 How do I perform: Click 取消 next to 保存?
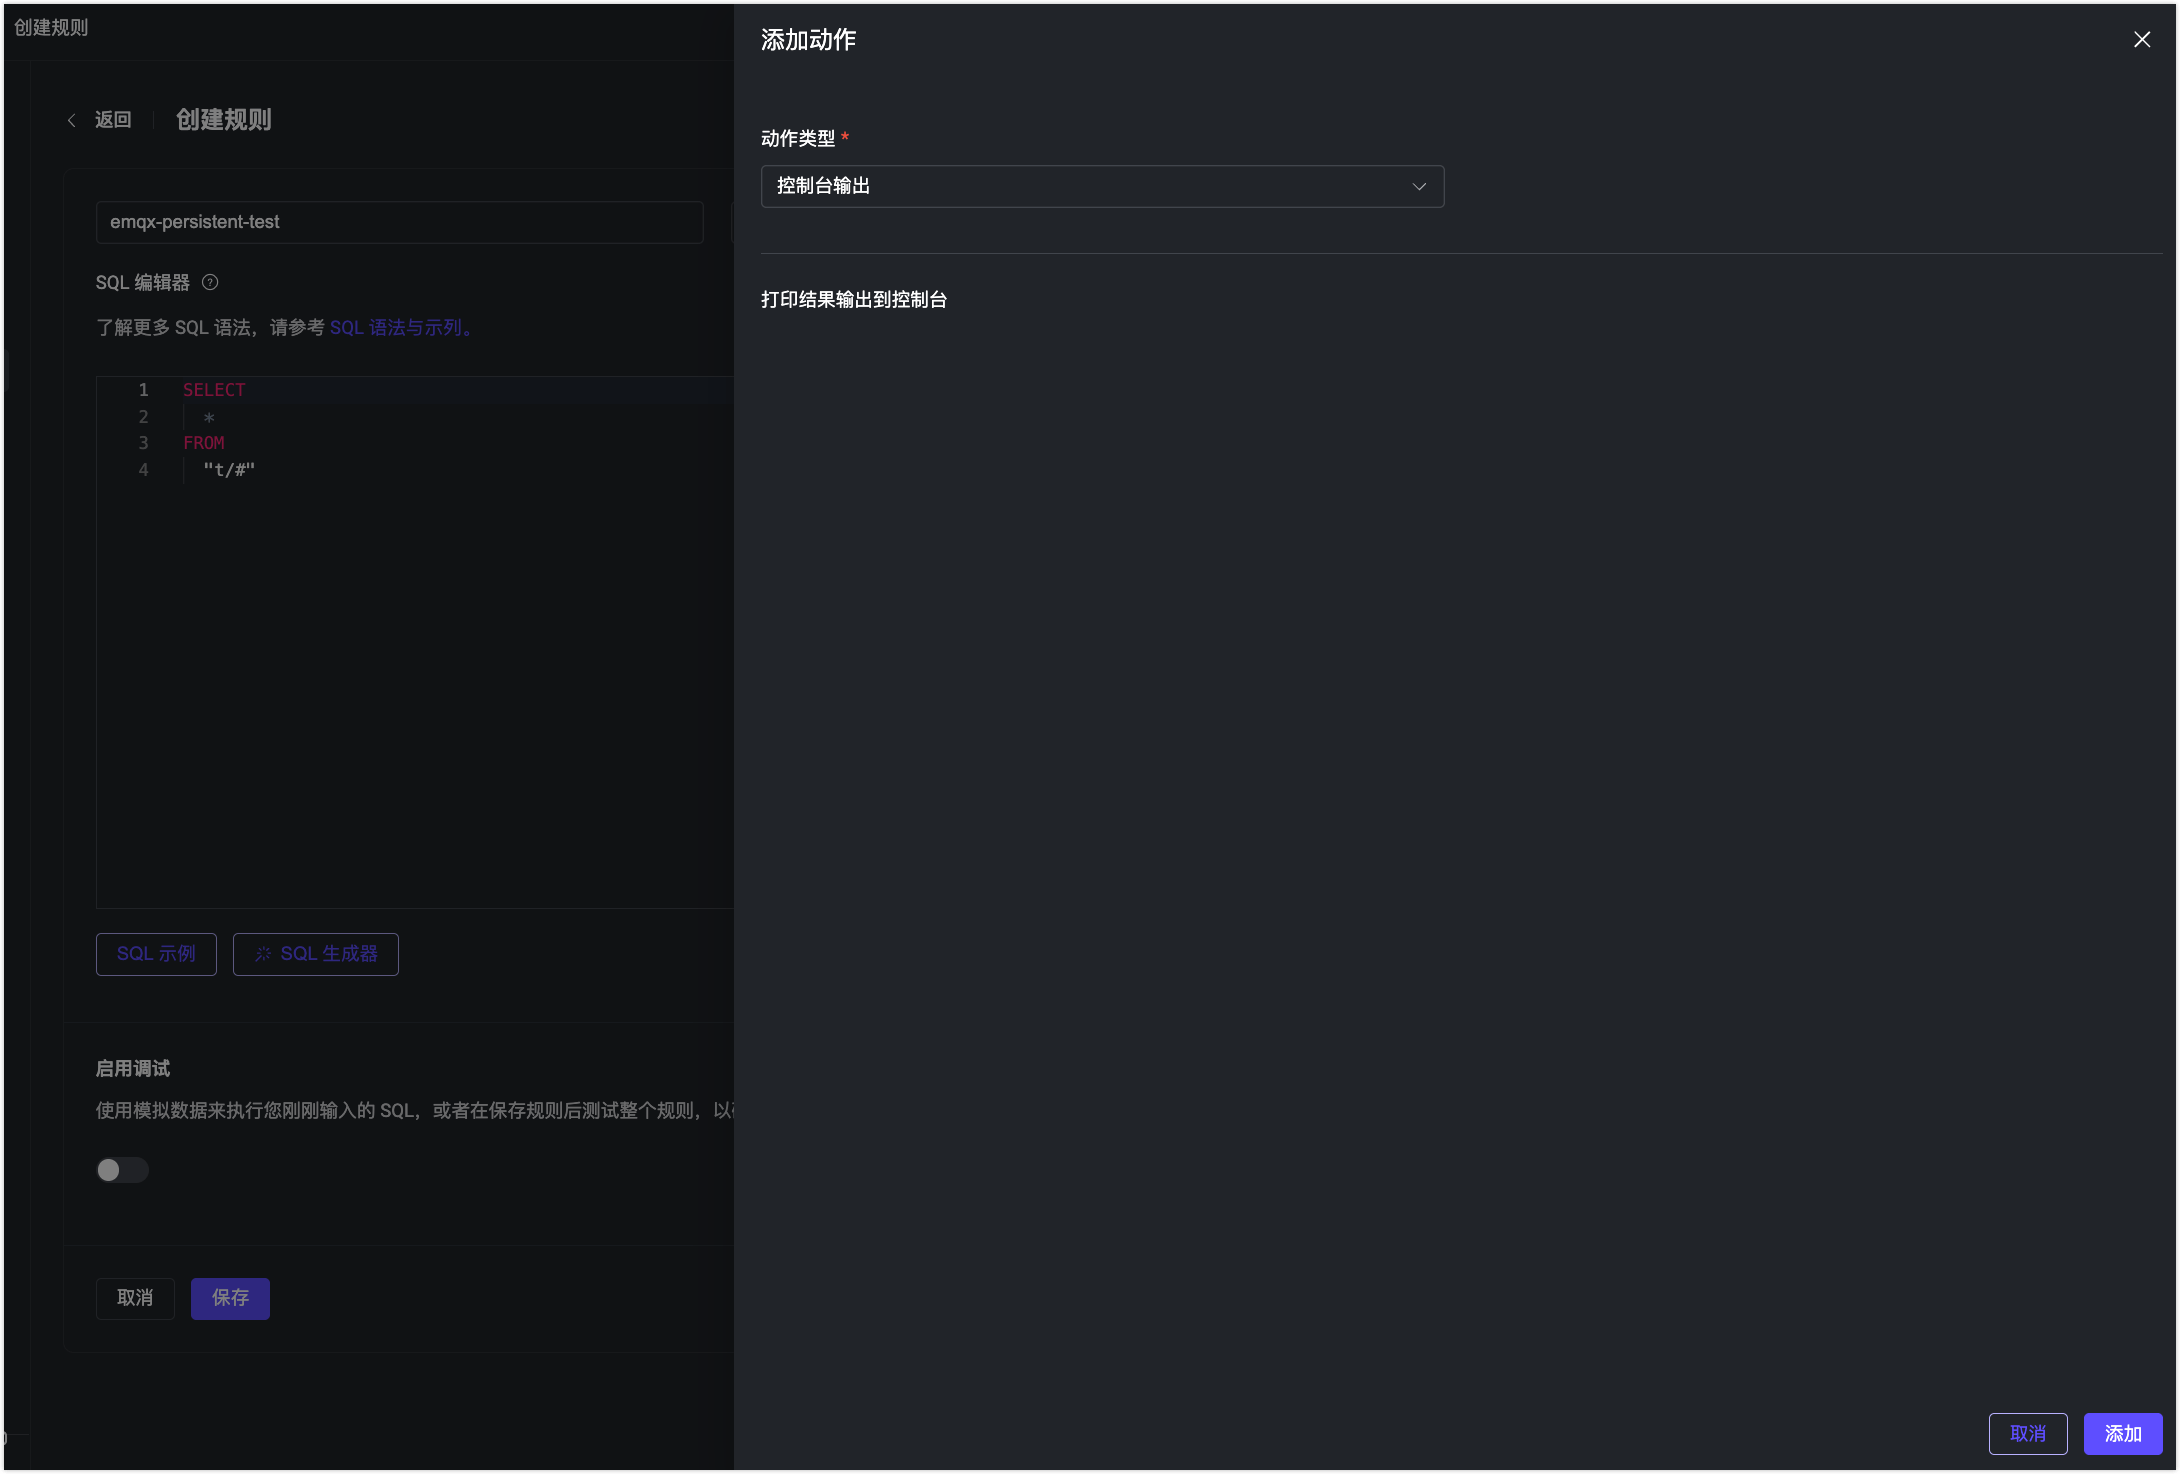click(135, 1298)
